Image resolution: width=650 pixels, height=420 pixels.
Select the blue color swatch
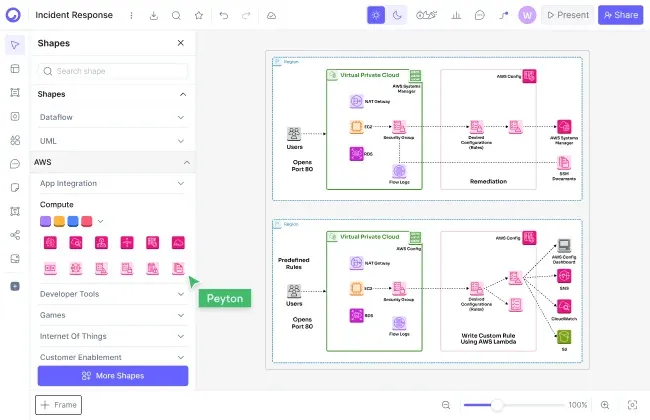(x=73, y=221)
